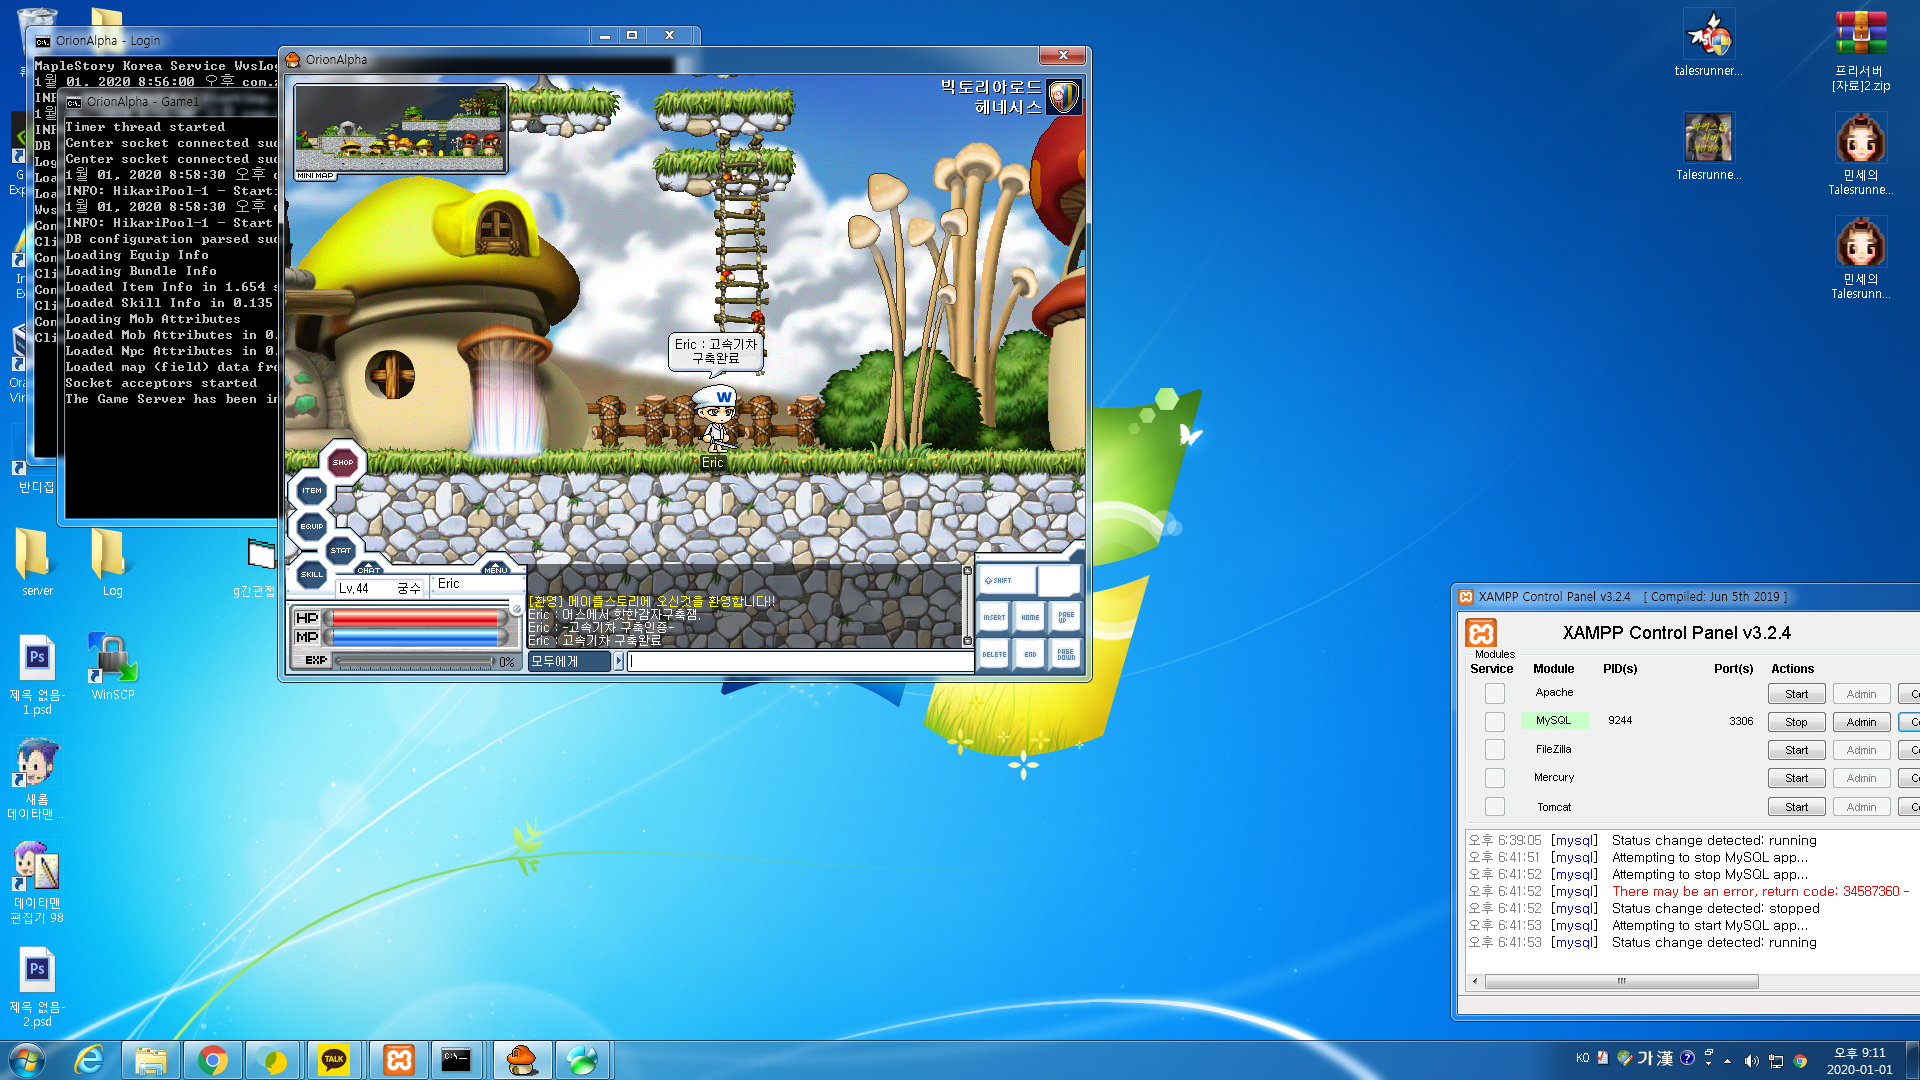
Task: Stop the MySQL module
Action: point(1796,722)
